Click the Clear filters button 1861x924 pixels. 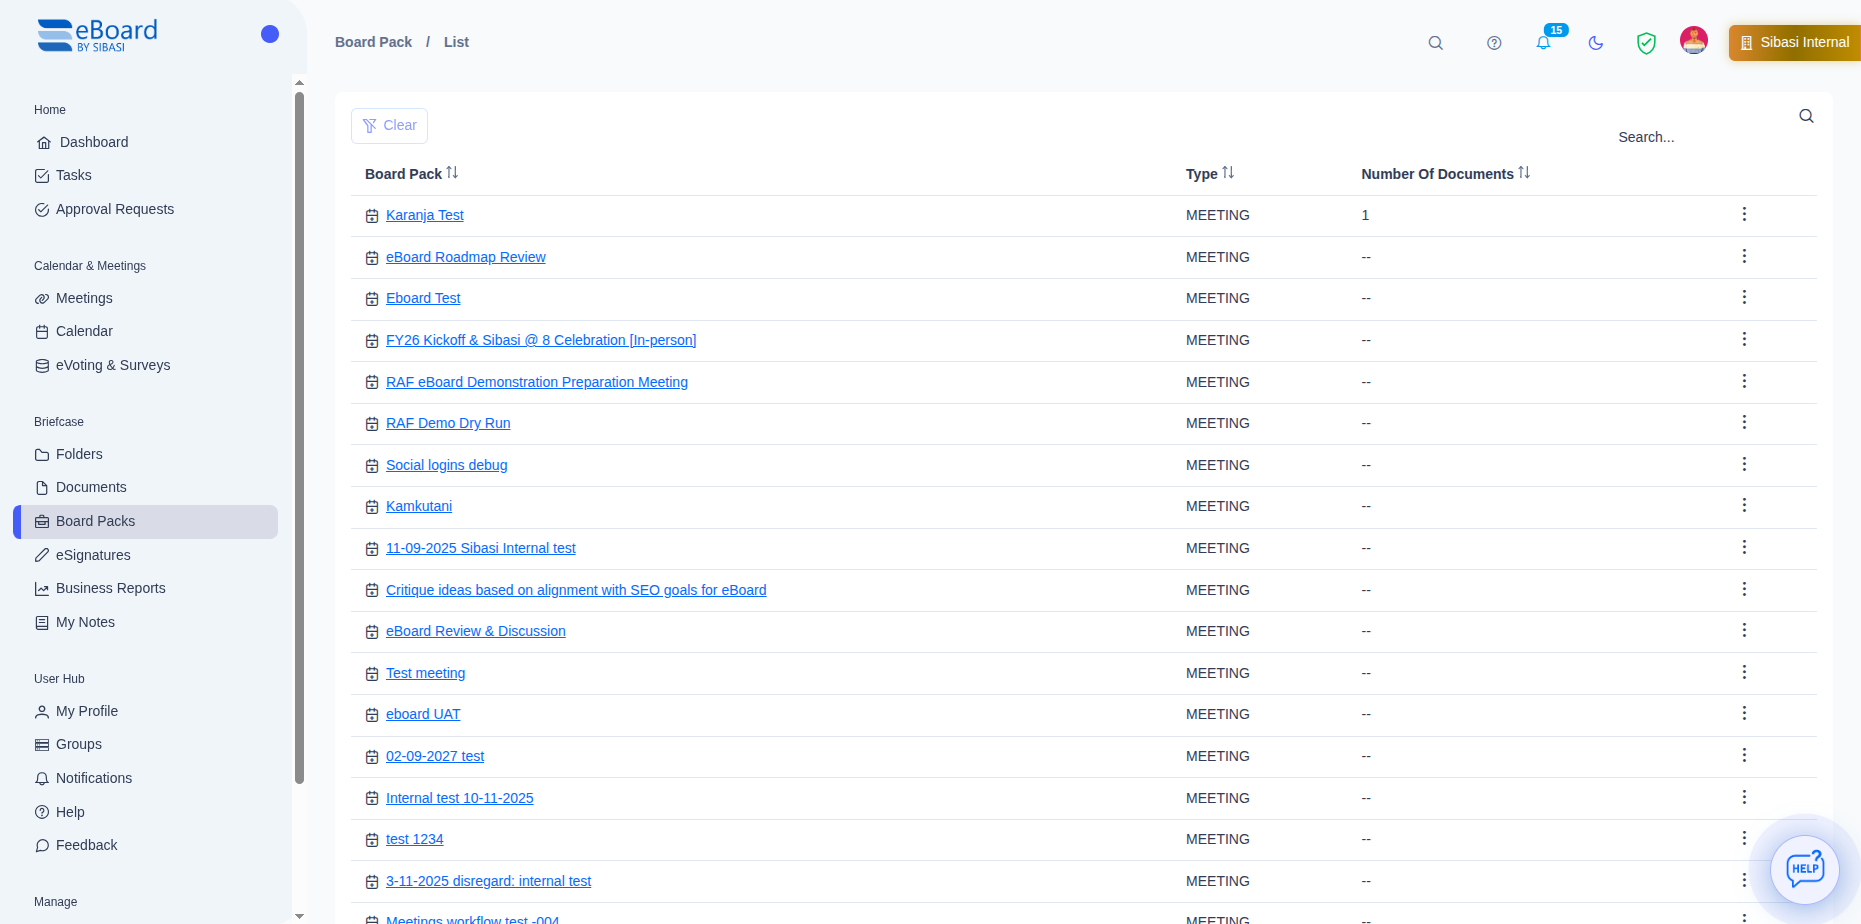click(x=389, y=126)
